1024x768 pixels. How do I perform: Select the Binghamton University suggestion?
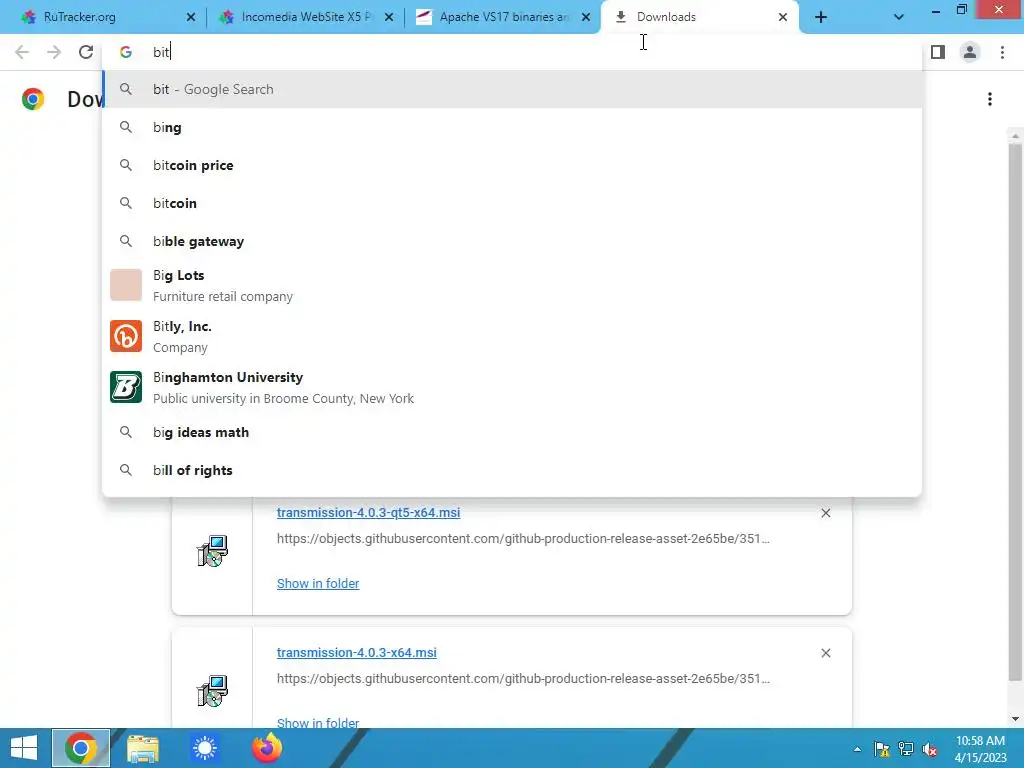[512, 387]
